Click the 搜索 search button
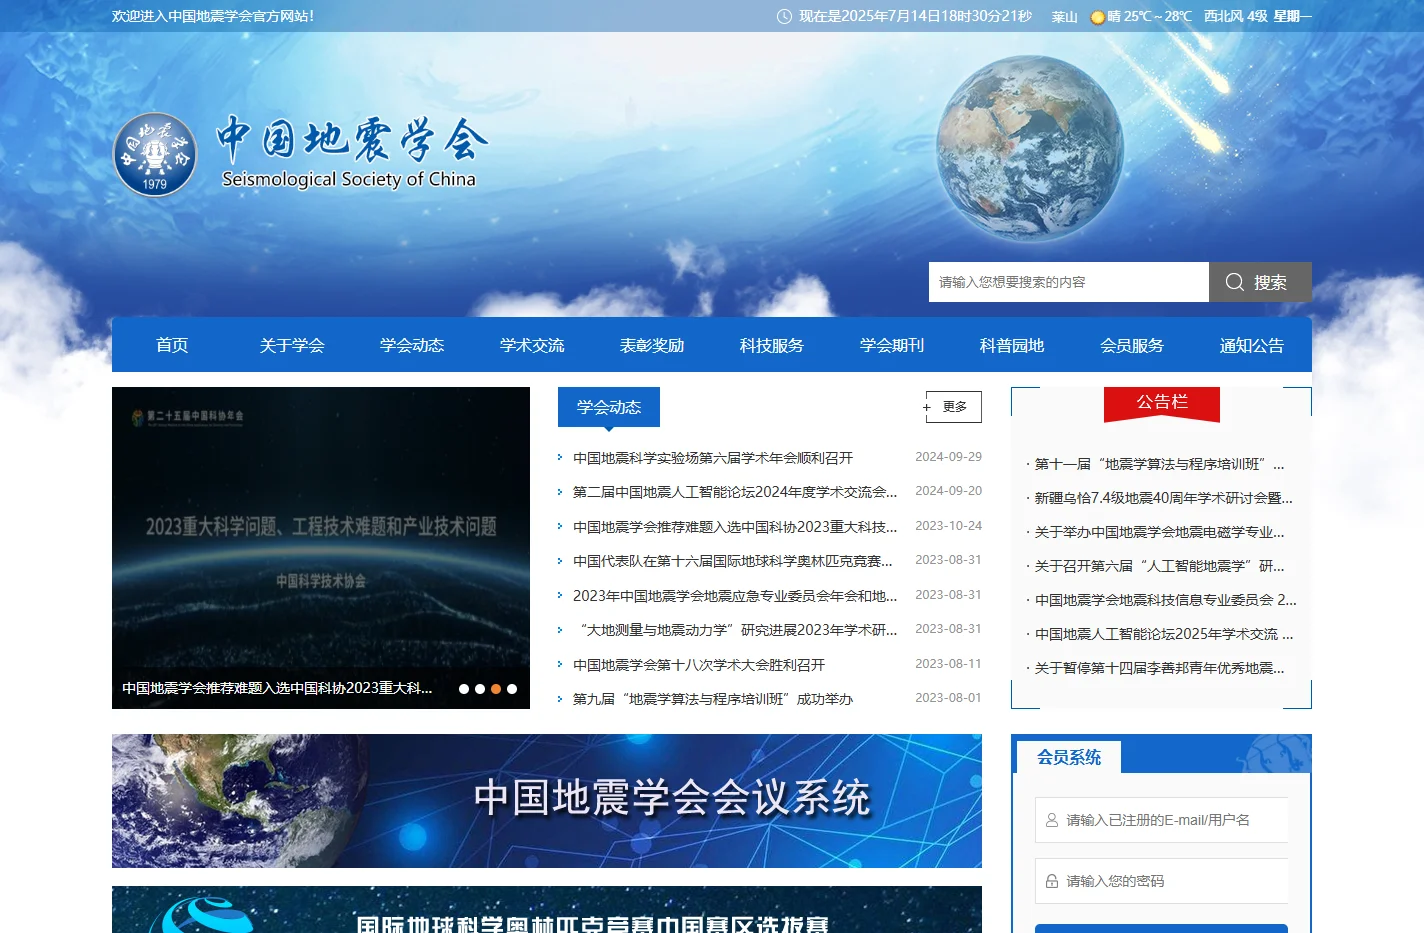Image resolution: width=1424 pixels, height=933 pixels. pyautogui.click(x=1260, y=282)
